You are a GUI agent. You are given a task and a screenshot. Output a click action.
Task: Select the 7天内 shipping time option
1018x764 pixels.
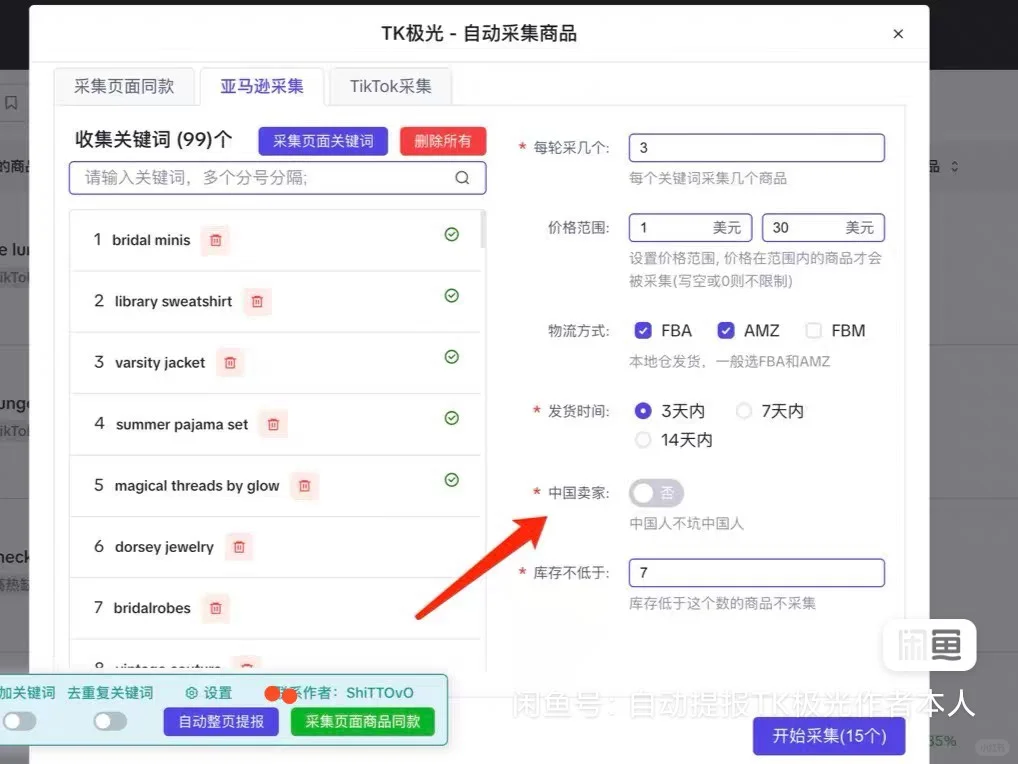point(744,411)
